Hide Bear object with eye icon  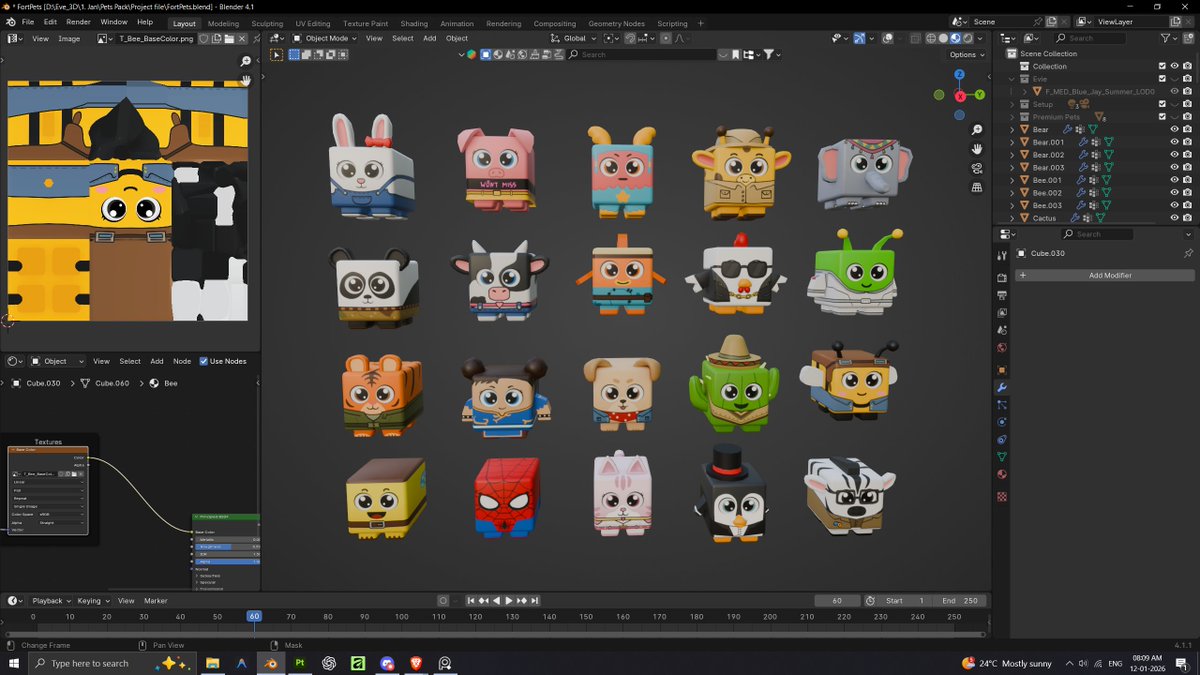click(x=1174, y=129)
